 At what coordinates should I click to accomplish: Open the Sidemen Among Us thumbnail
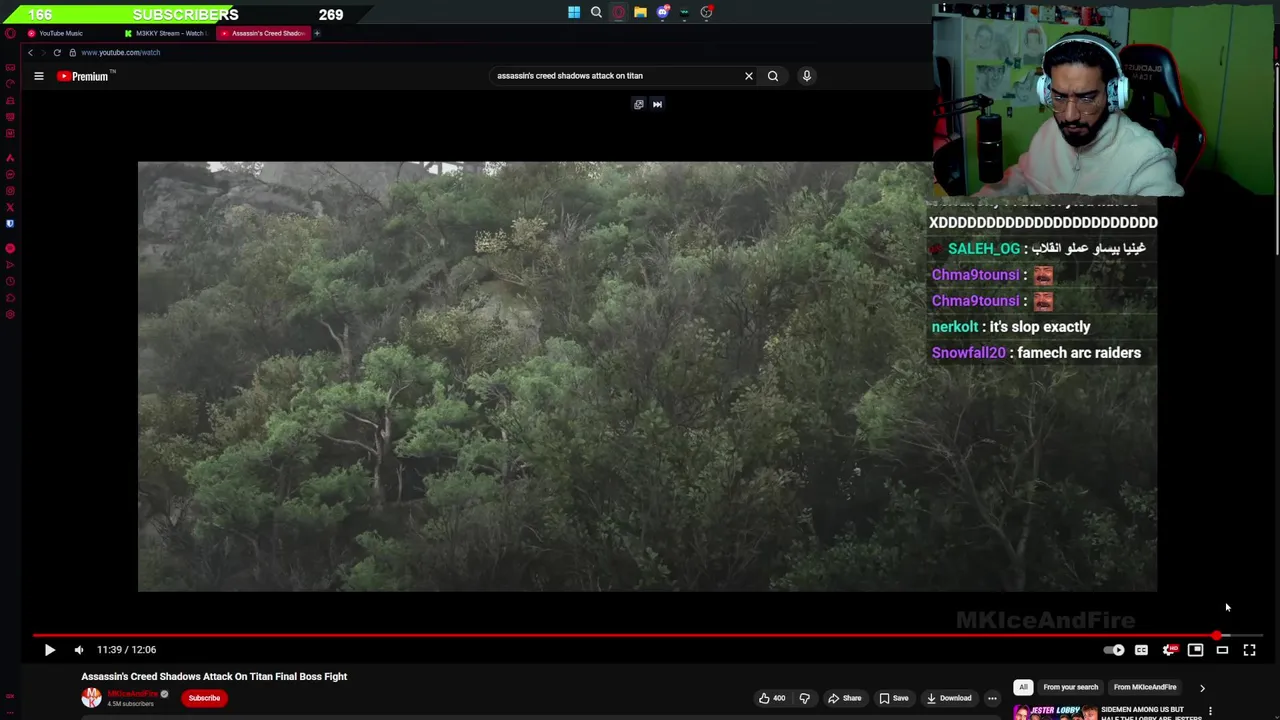tap(1055, 712)
